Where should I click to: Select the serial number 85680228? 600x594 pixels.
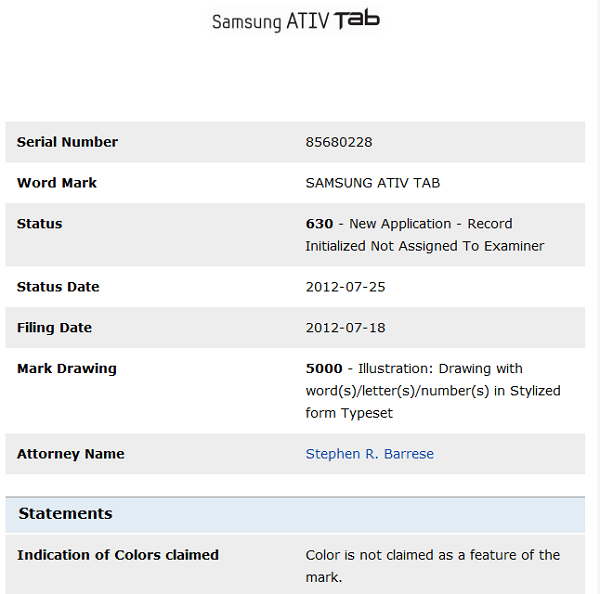[x=339, y=142]
